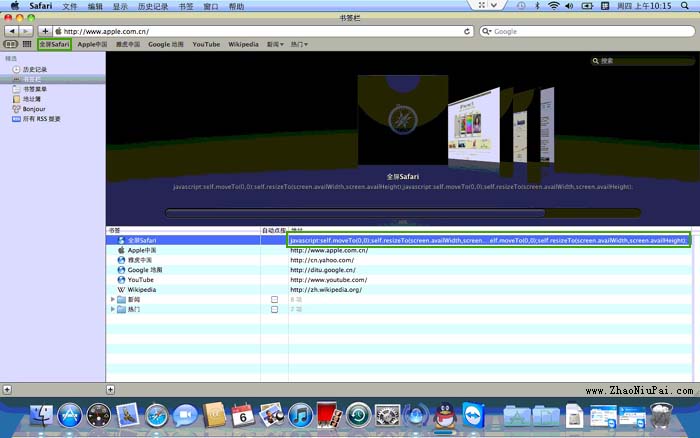The width and height of the screenshot is (700, 438).
Task: Select 历史记录 in sidebar
Action: click(35, 69)
